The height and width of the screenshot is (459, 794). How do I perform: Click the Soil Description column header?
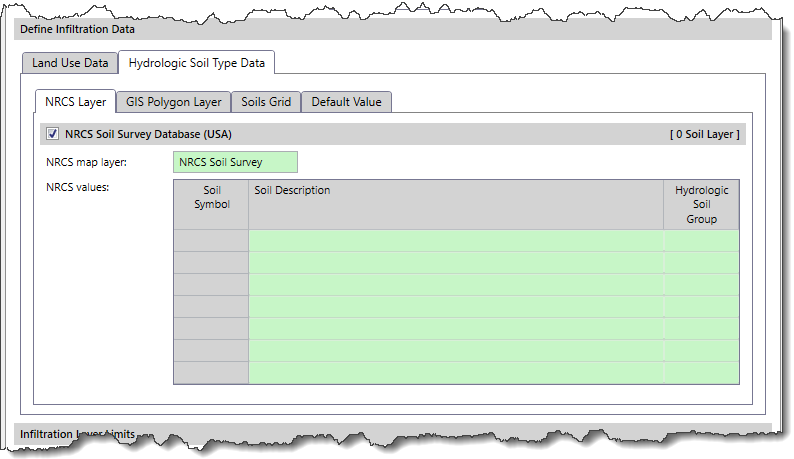(x=456, y=205)
